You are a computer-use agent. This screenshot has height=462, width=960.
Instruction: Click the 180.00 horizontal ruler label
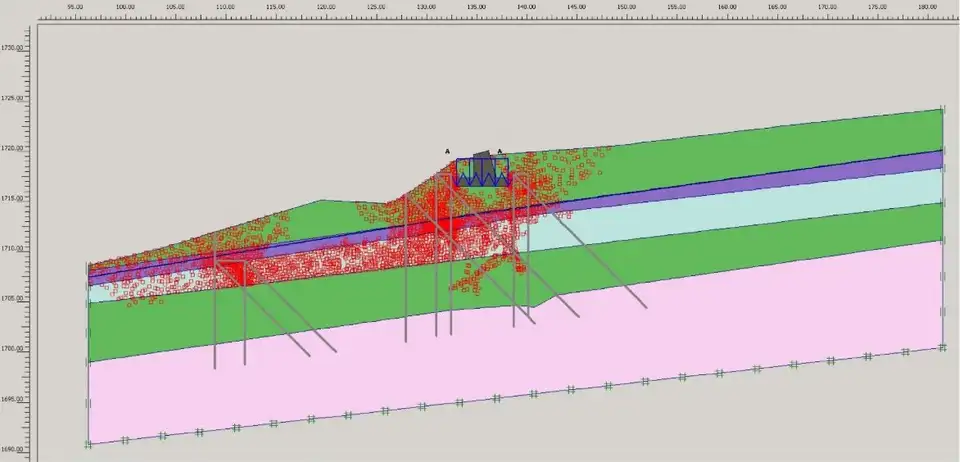coord(928,6)
